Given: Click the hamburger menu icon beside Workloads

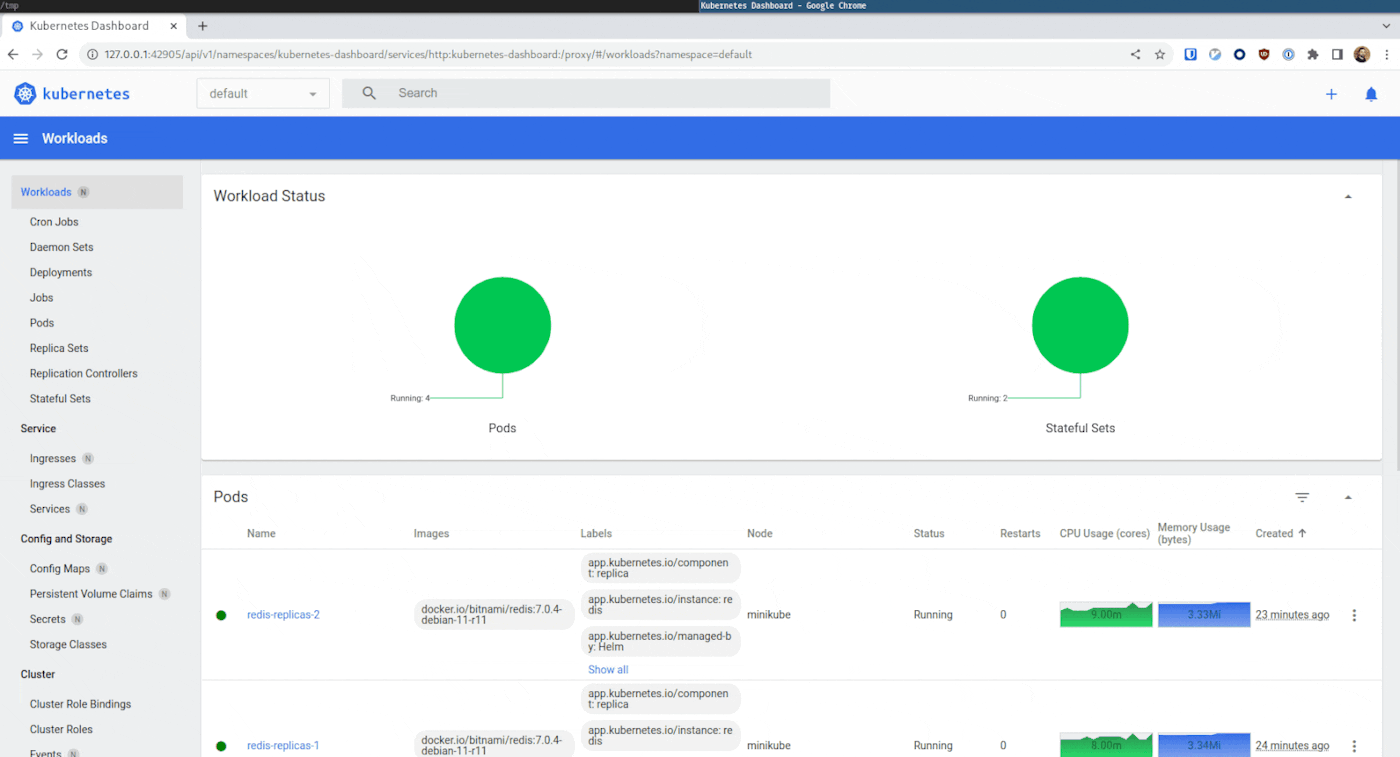Looking at the screenshot, I should pyautogui.click(x=20, y=138).
